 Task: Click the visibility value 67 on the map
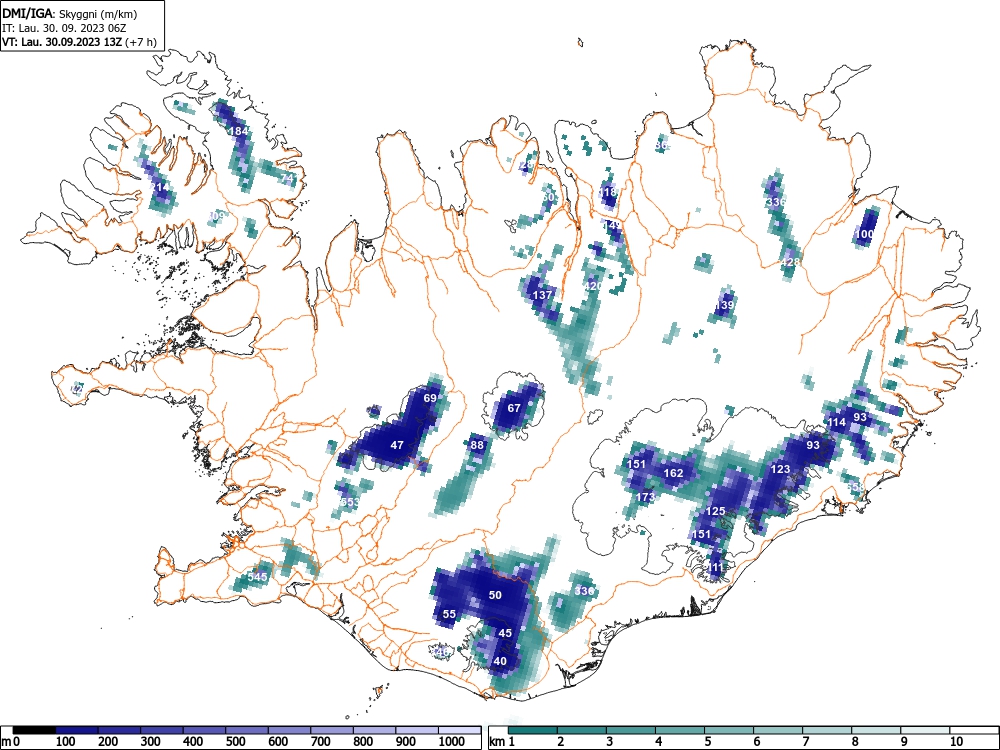click(x=514, y=408)
